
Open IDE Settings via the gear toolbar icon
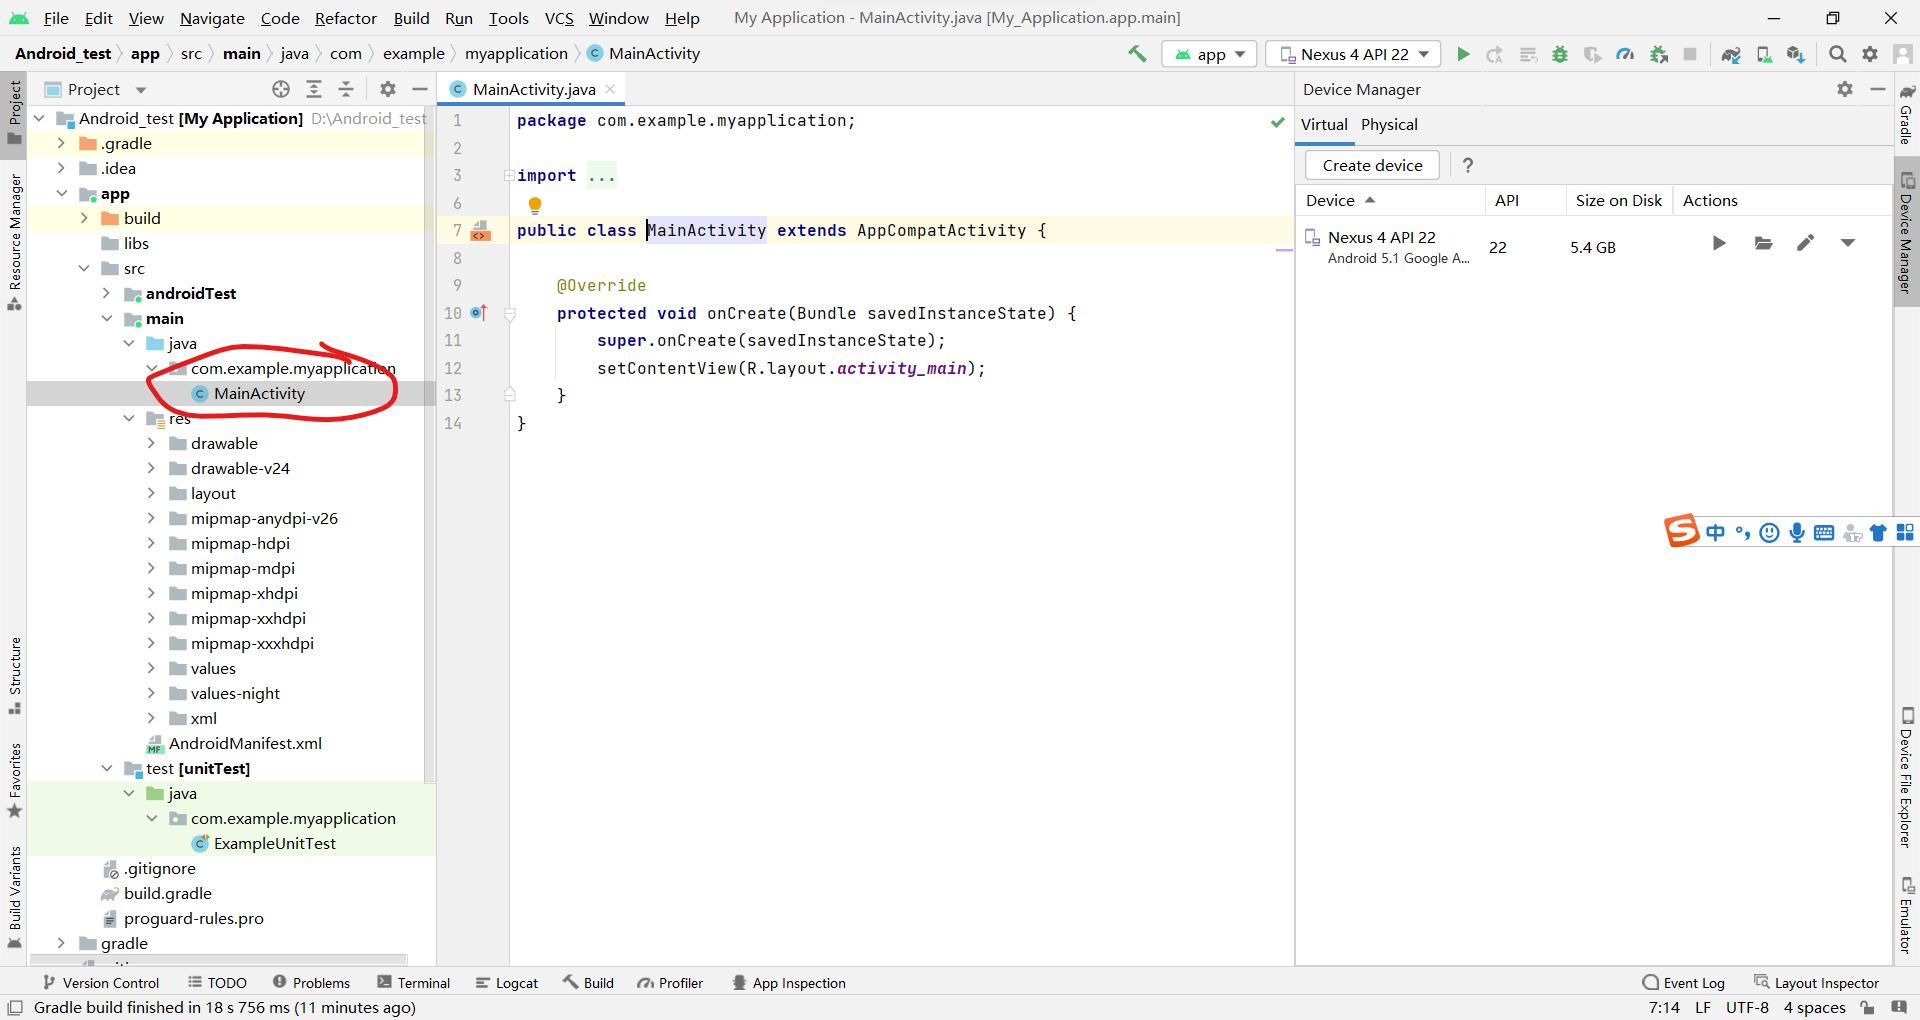[1870, 54]
